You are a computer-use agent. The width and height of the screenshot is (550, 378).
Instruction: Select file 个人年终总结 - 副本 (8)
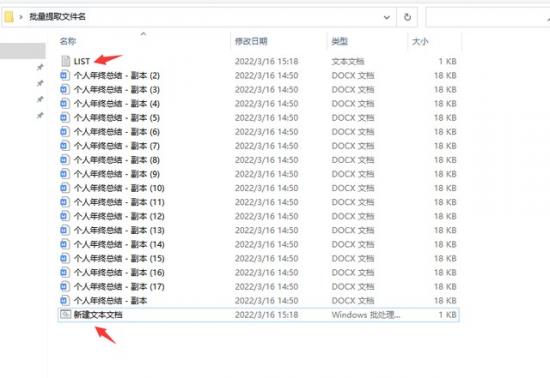[x=117, y=160]
